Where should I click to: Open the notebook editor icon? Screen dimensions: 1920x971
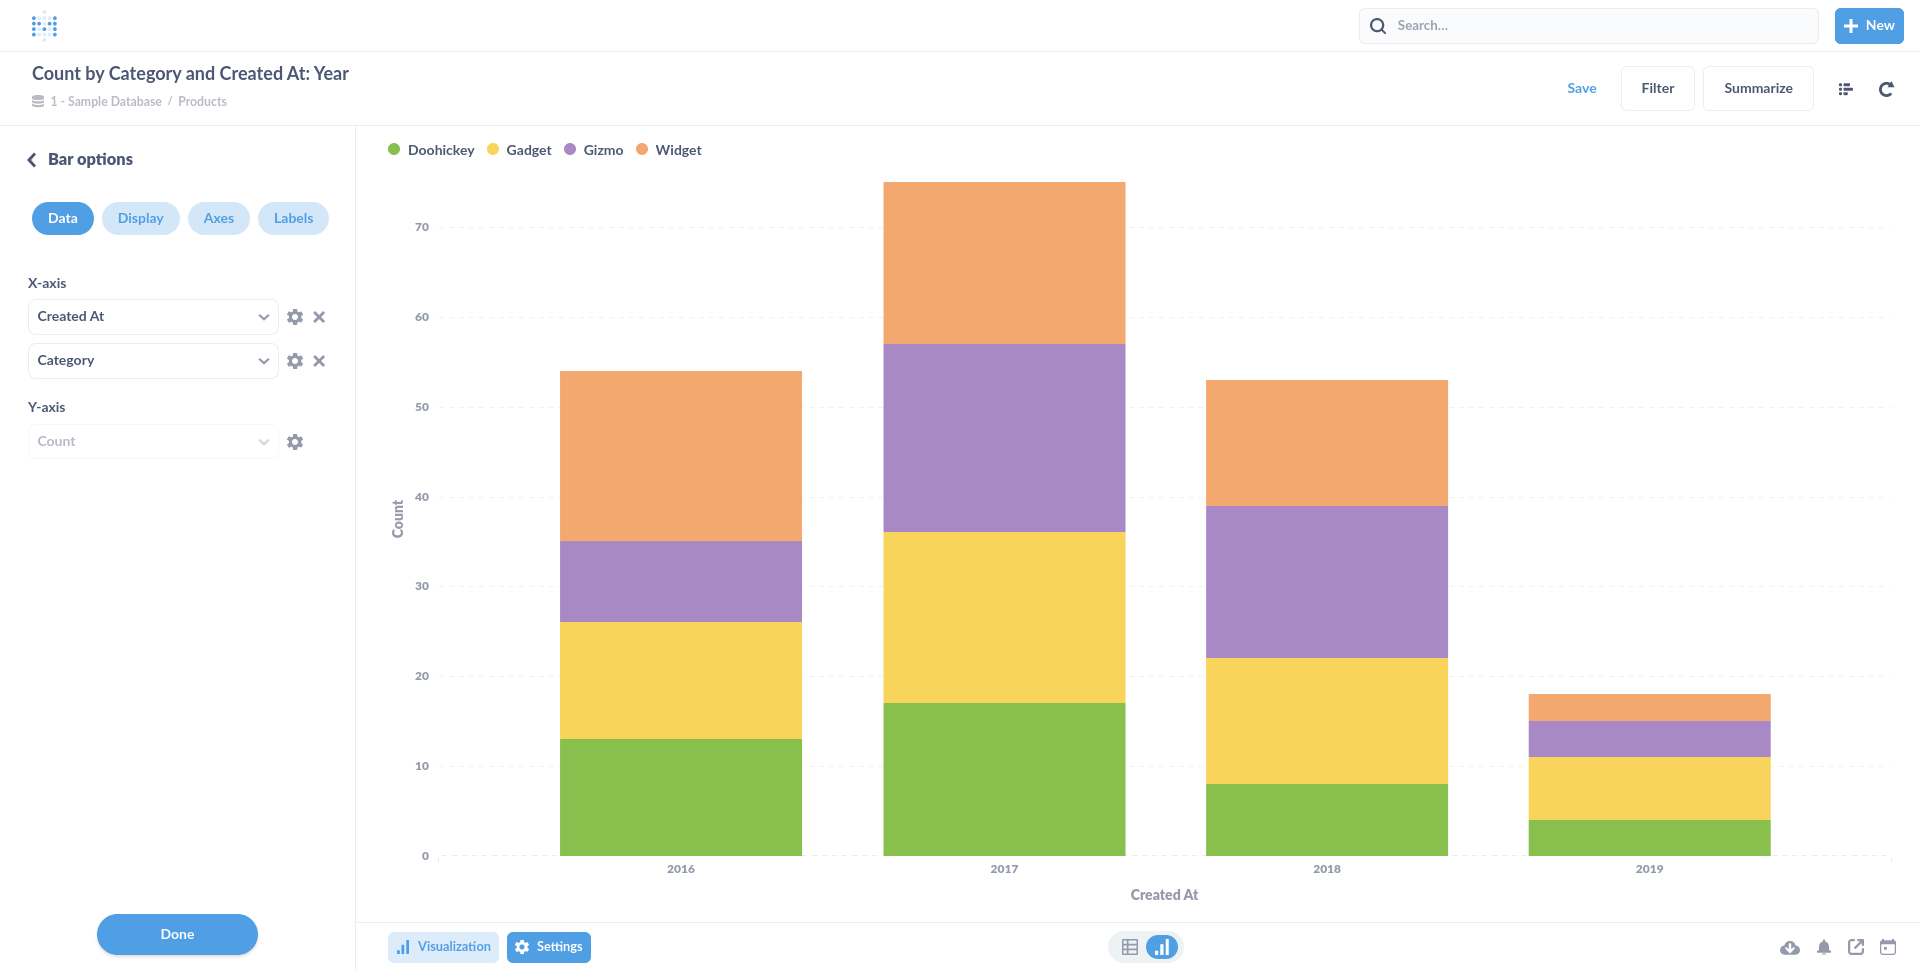tap(1846, 89)
